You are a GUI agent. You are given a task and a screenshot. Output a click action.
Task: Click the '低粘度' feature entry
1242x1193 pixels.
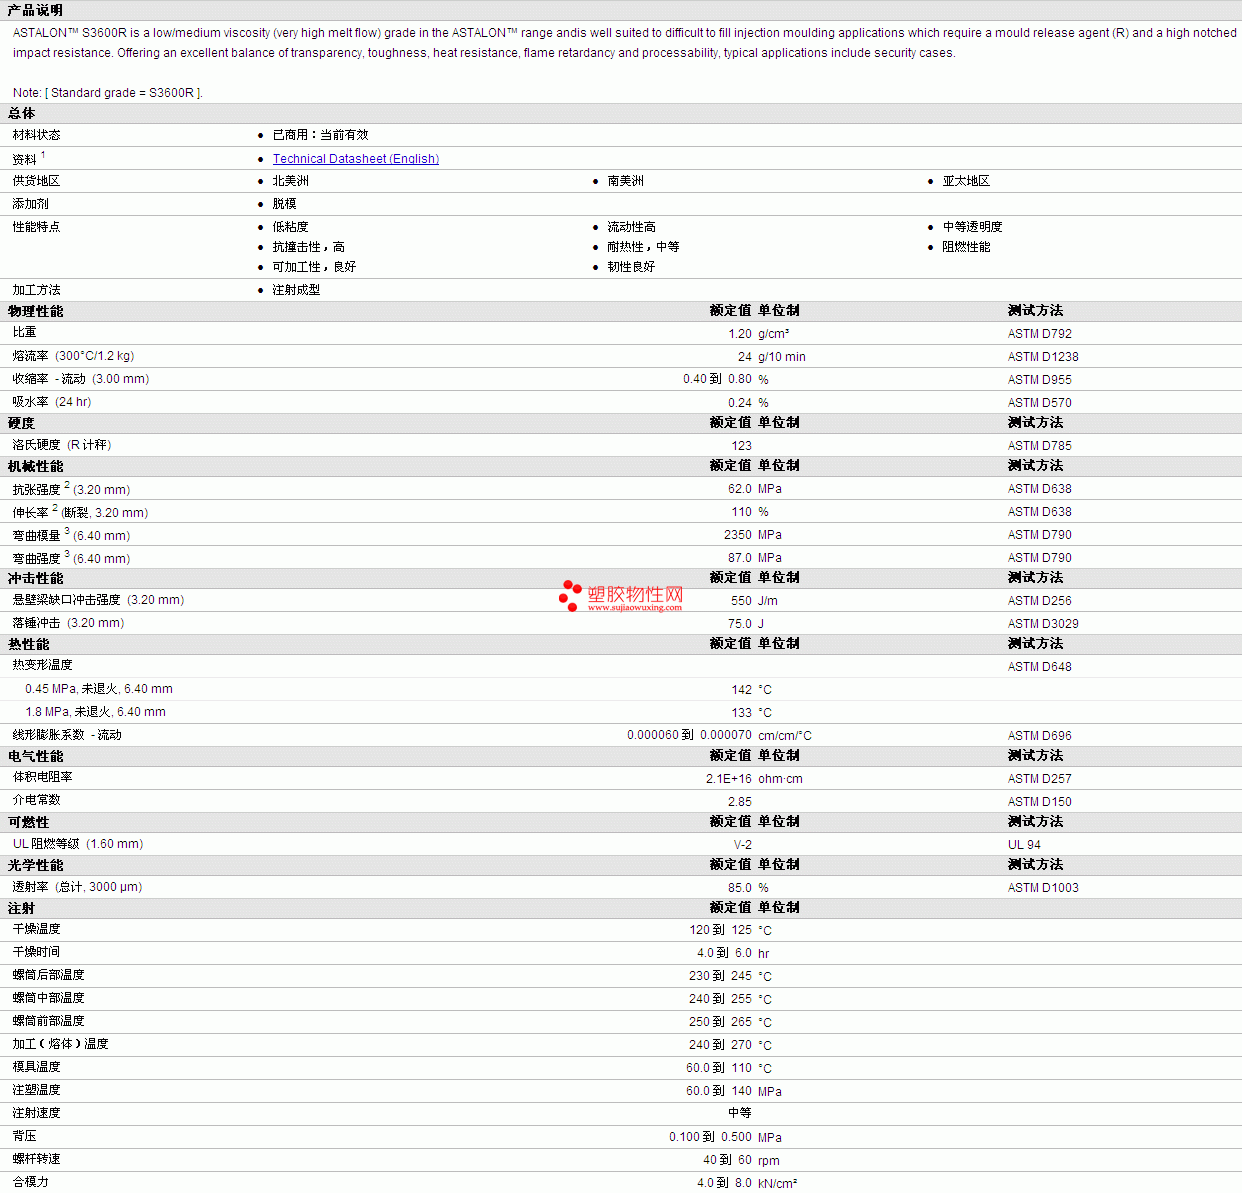click(291, 227)
